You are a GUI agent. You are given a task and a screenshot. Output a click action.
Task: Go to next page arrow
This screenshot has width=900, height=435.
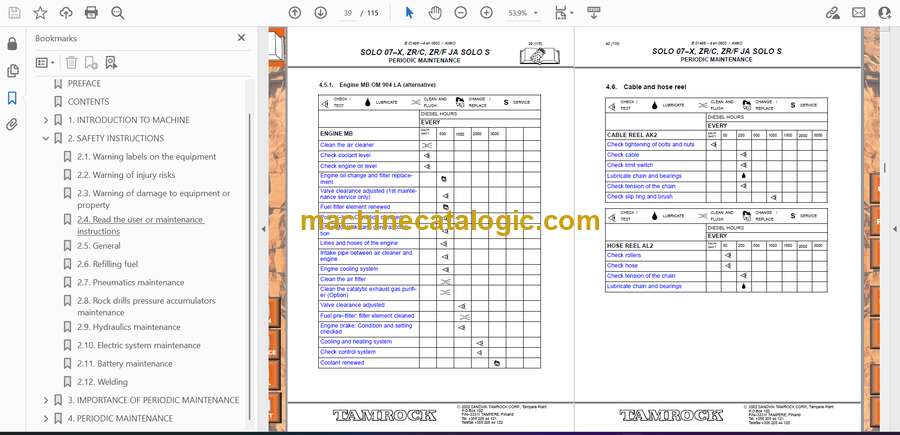(x=321, y=13)
